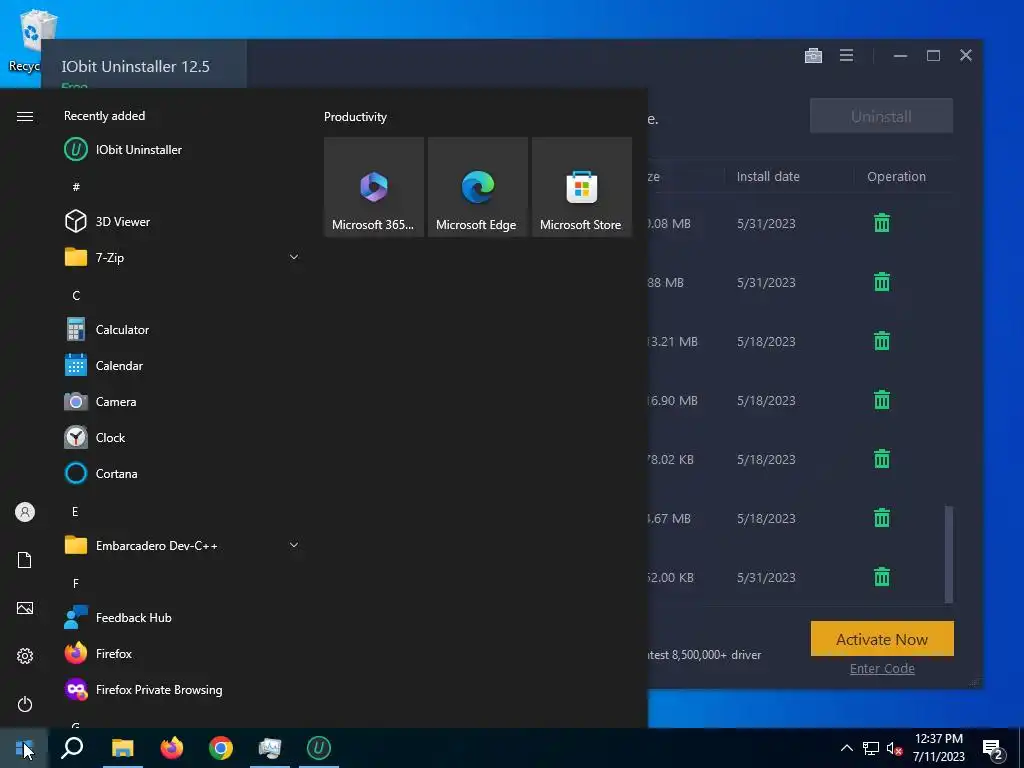
Task: Open File Explorer from the taskbar
Action: pos(122,748)
